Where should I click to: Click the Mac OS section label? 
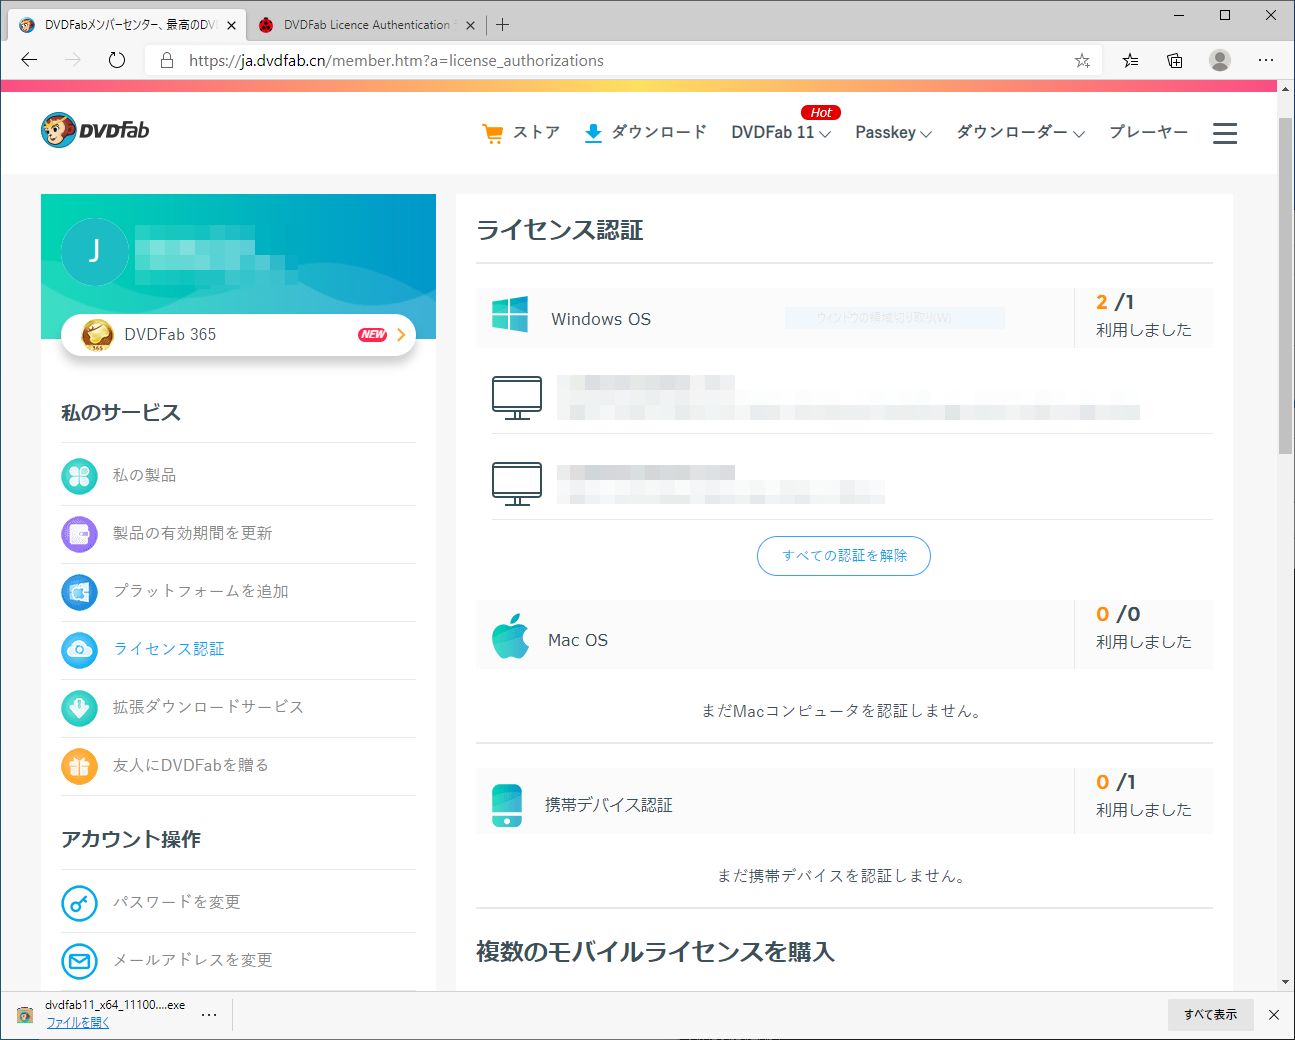click(578, 640)
